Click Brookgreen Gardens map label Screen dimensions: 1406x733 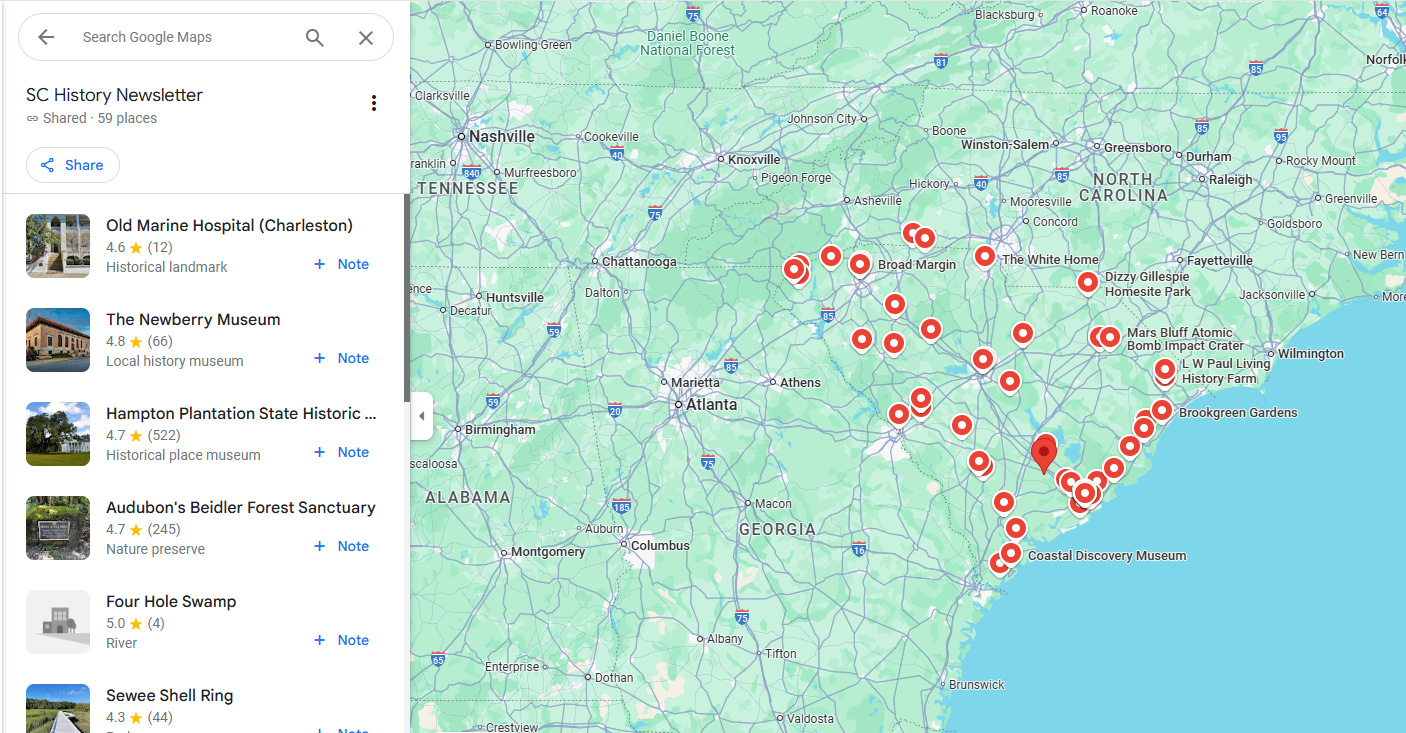[1238, 413]
